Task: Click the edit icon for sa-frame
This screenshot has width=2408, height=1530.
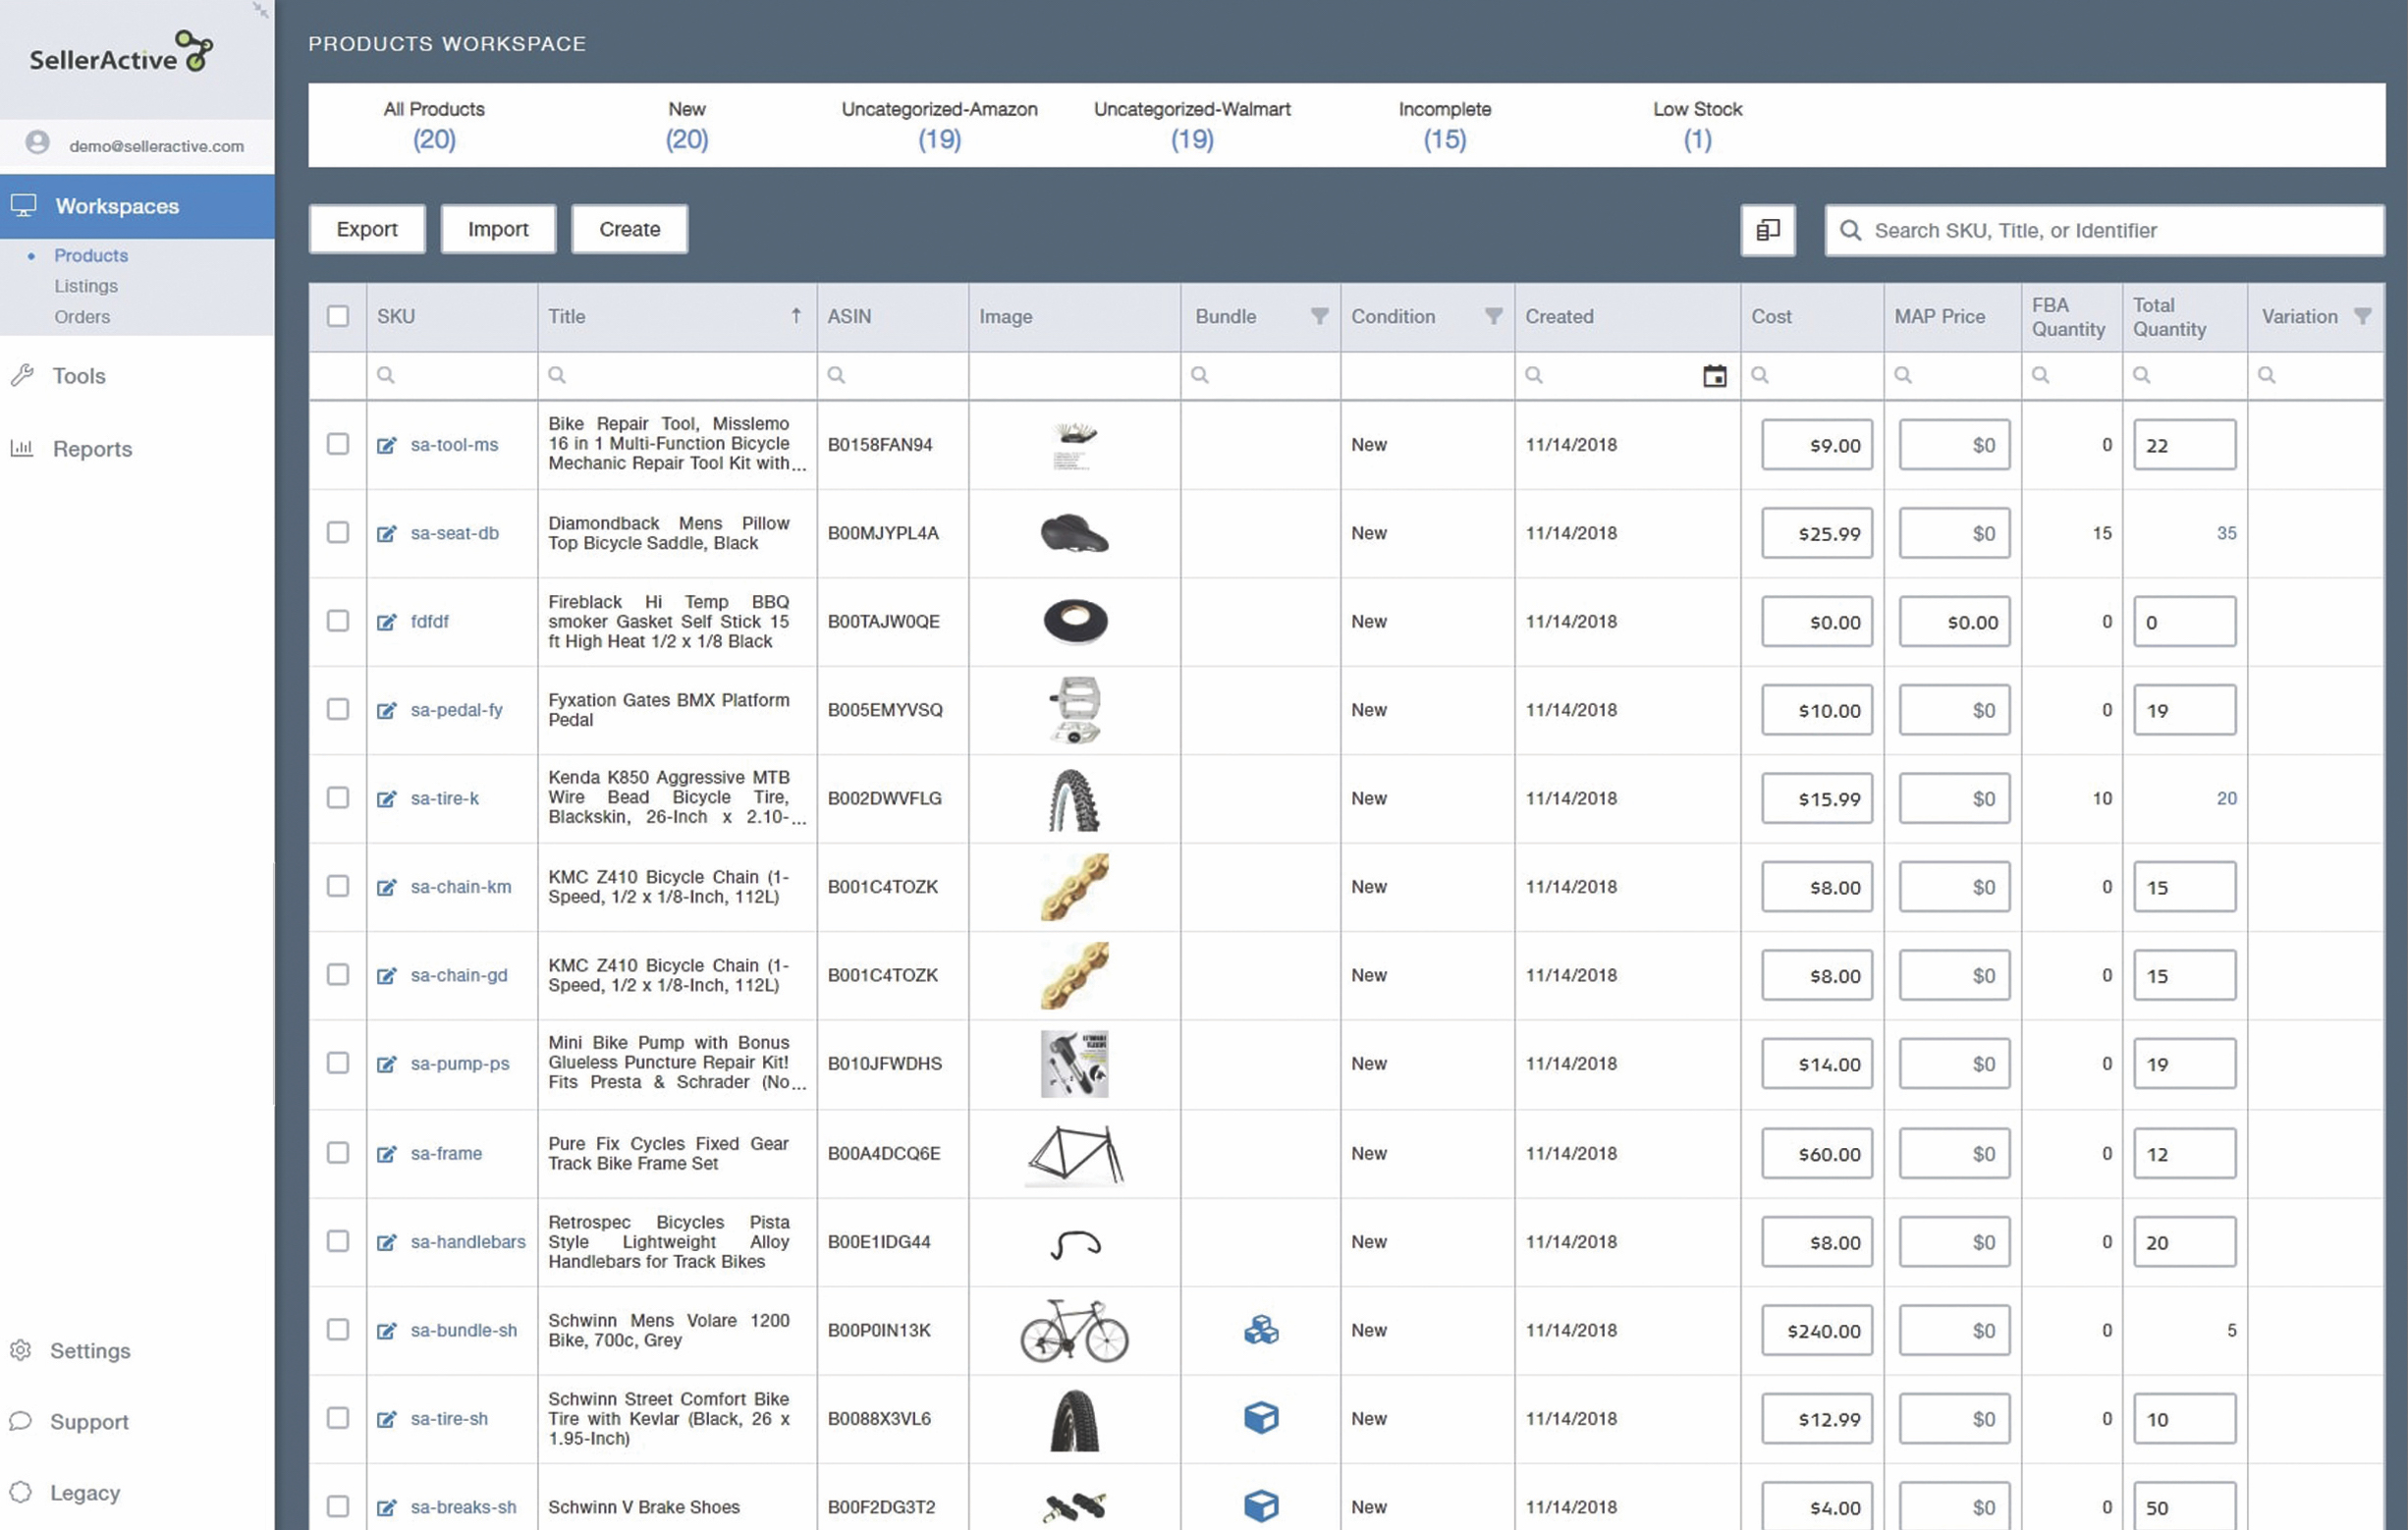Action: coord(386,1154)
